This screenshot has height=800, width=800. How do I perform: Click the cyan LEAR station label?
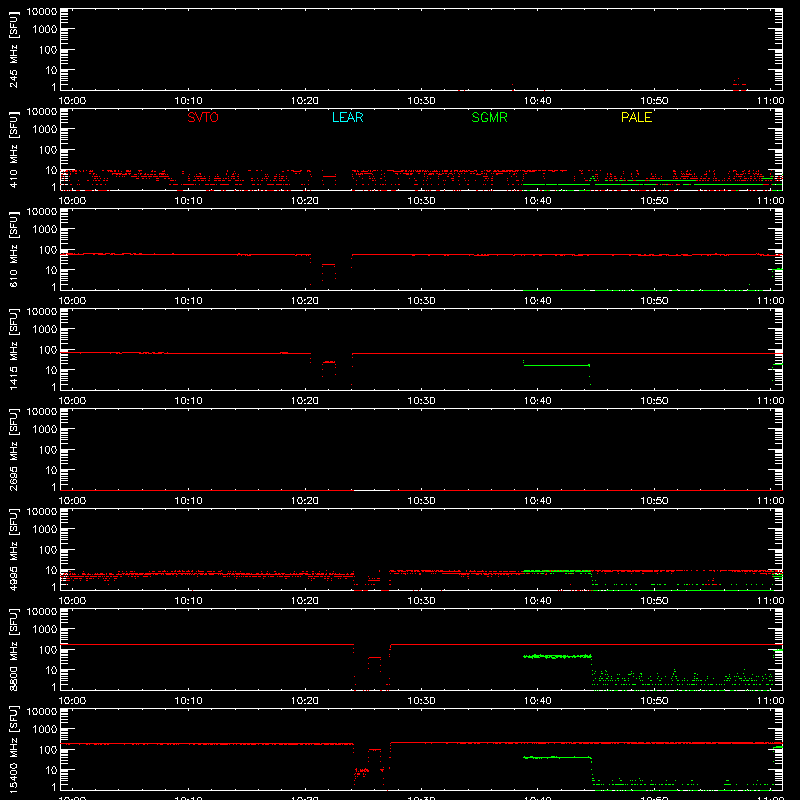[347, 117]
